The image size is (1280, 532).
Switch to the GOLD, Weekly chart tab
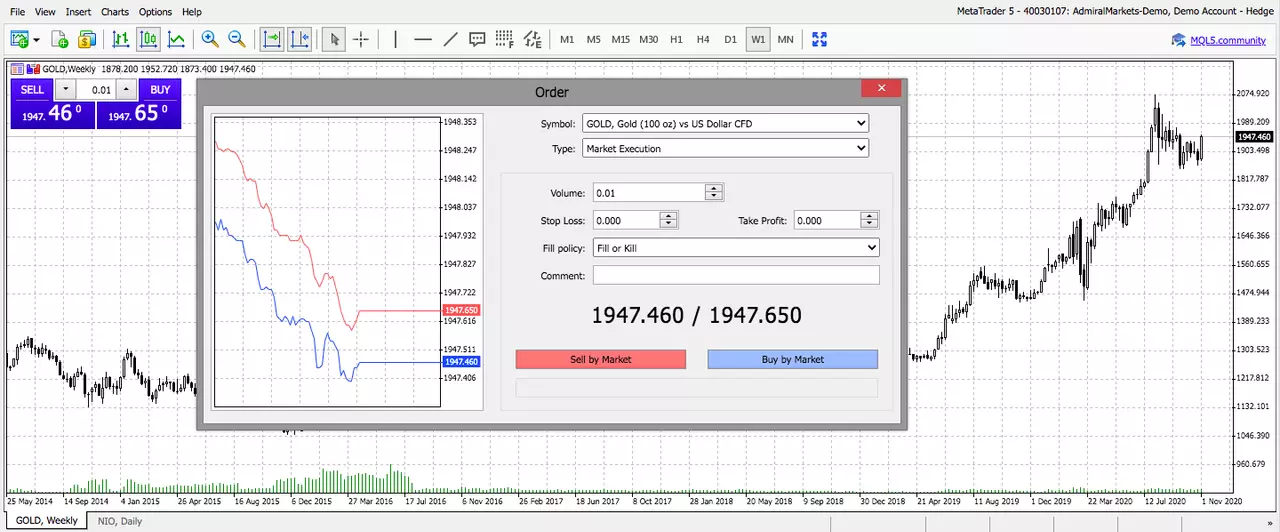tap(46, 521)
